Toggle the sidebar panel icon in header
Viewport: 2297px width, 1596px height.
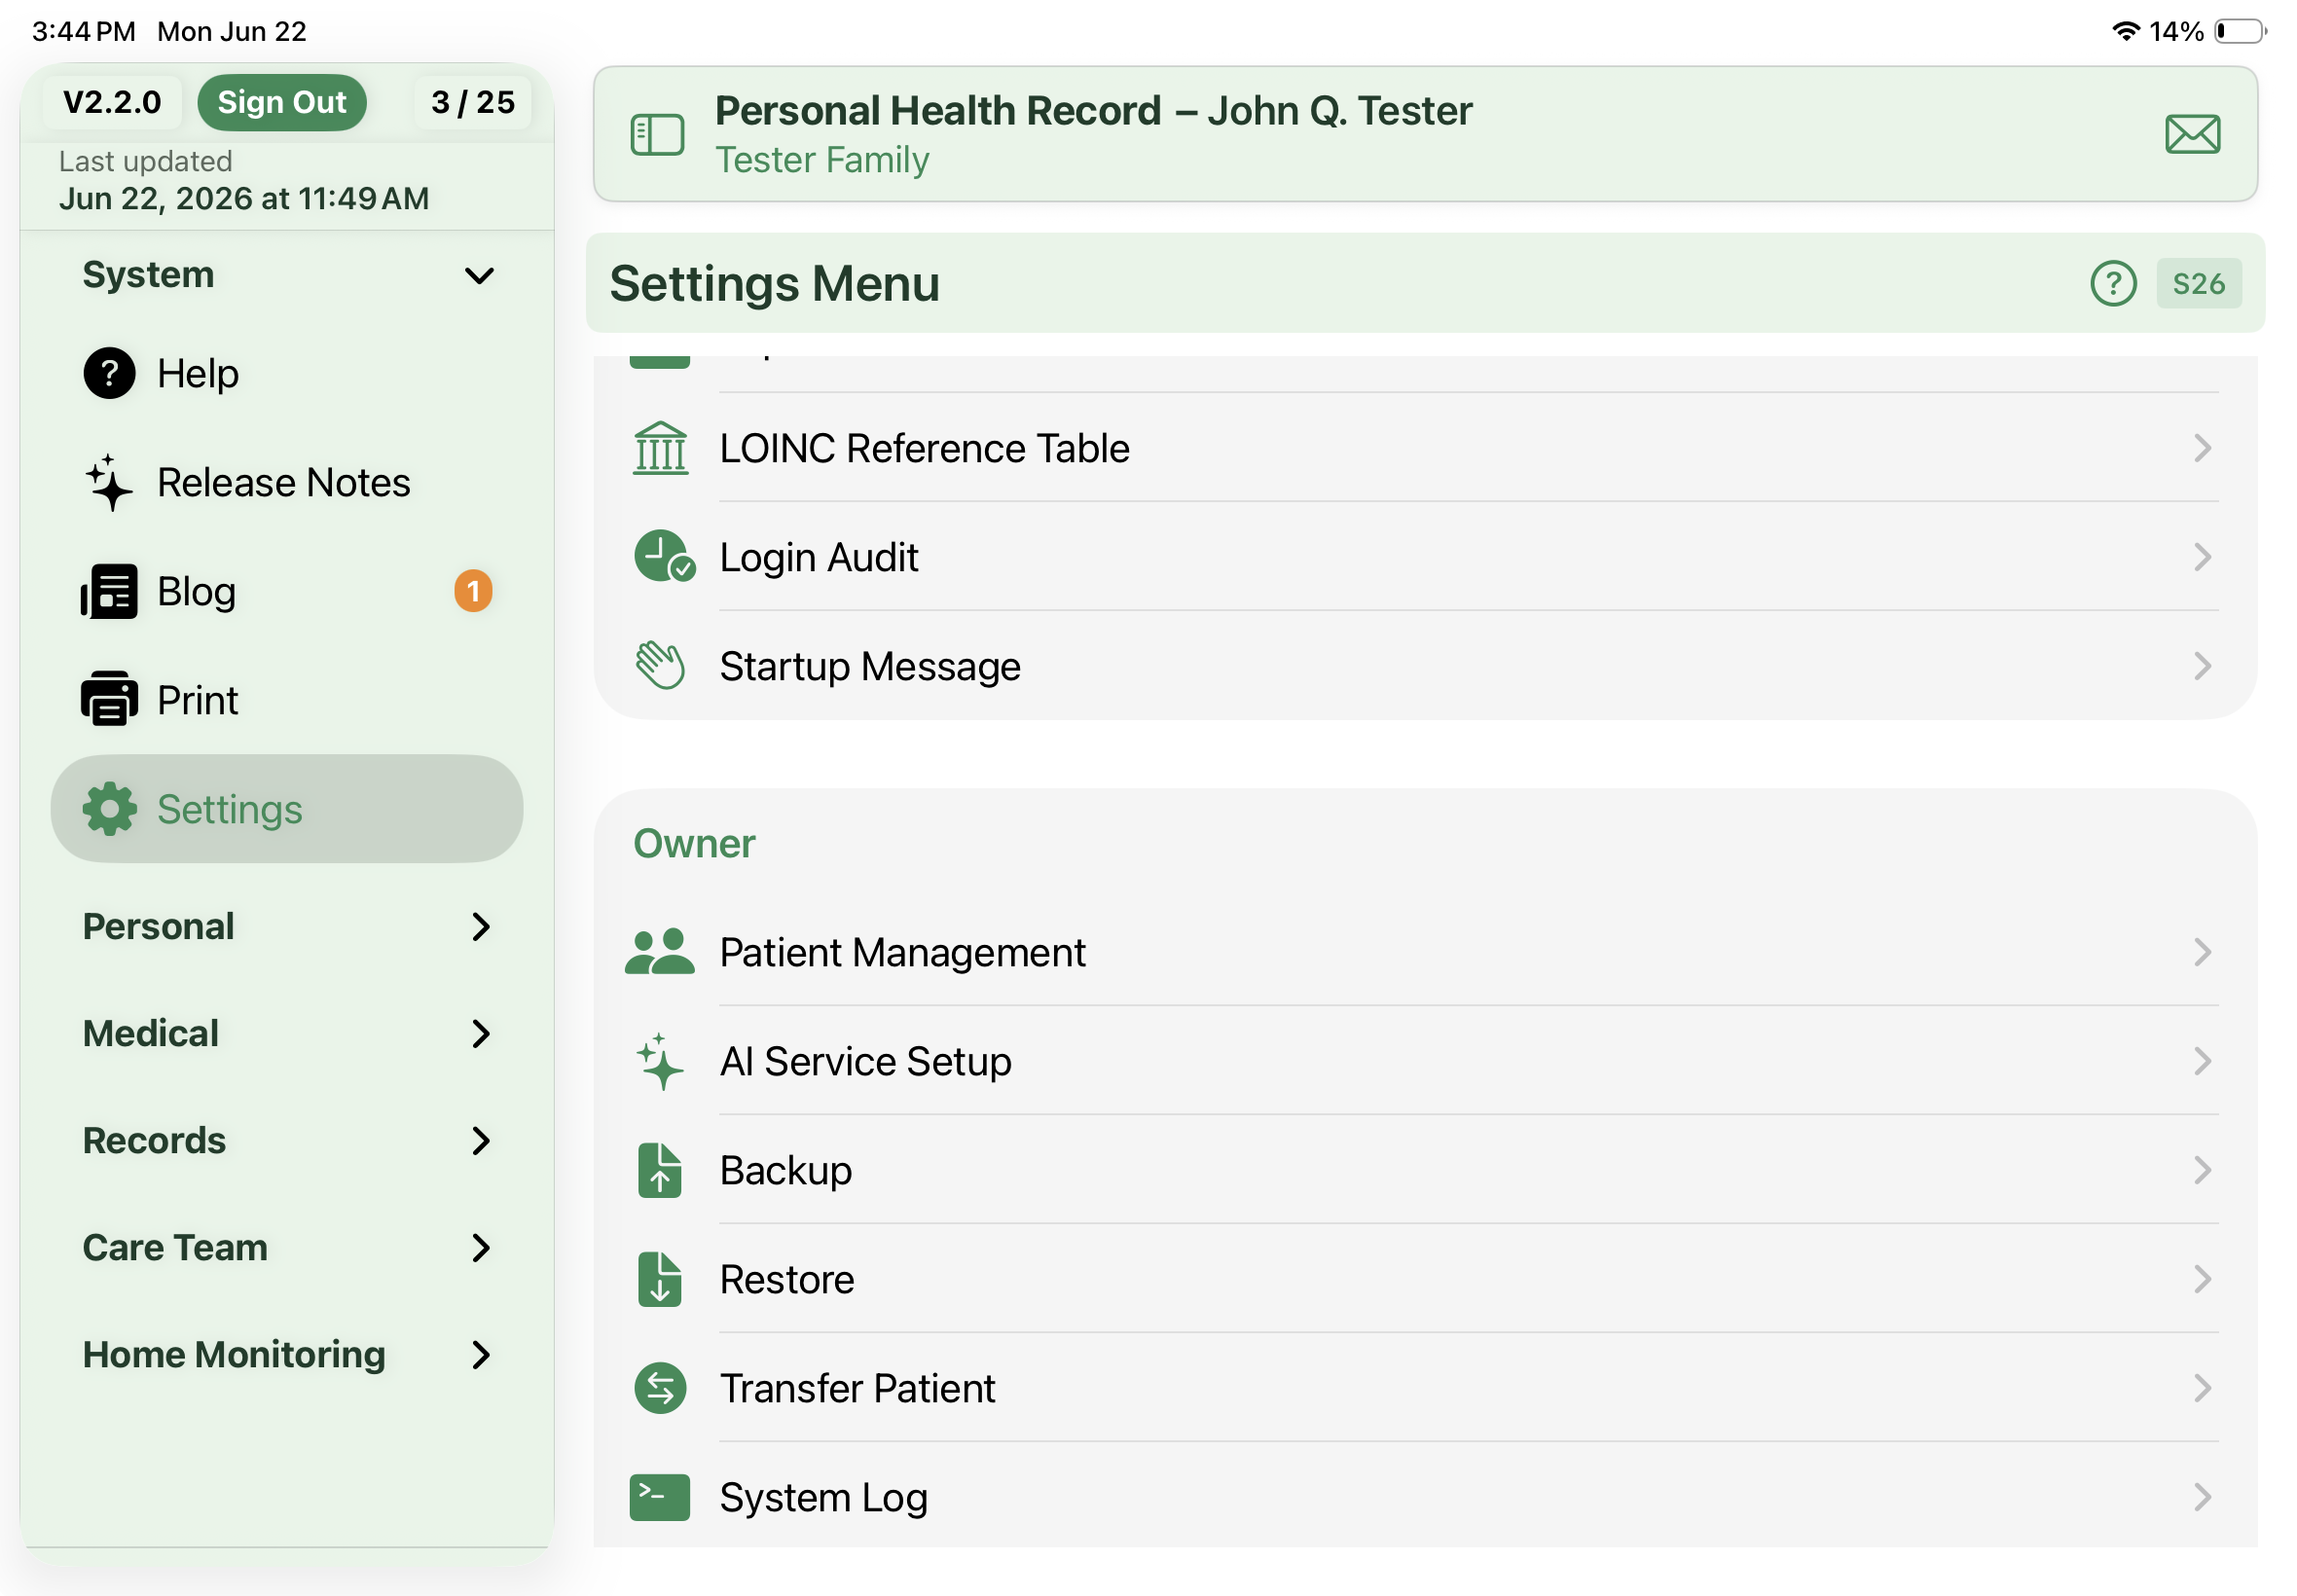657,134
